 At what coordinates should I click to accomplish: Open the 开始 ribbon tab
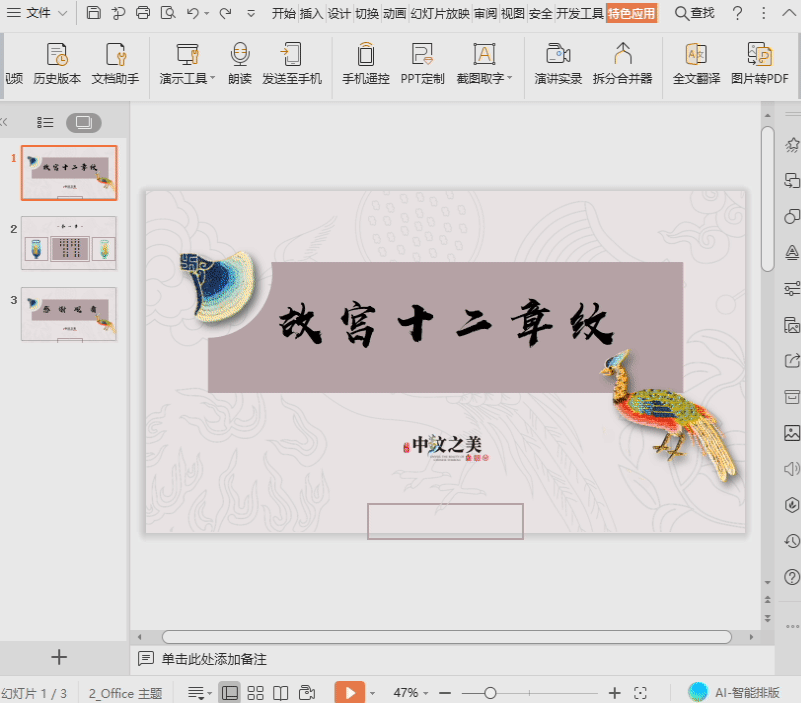(284, 13)
